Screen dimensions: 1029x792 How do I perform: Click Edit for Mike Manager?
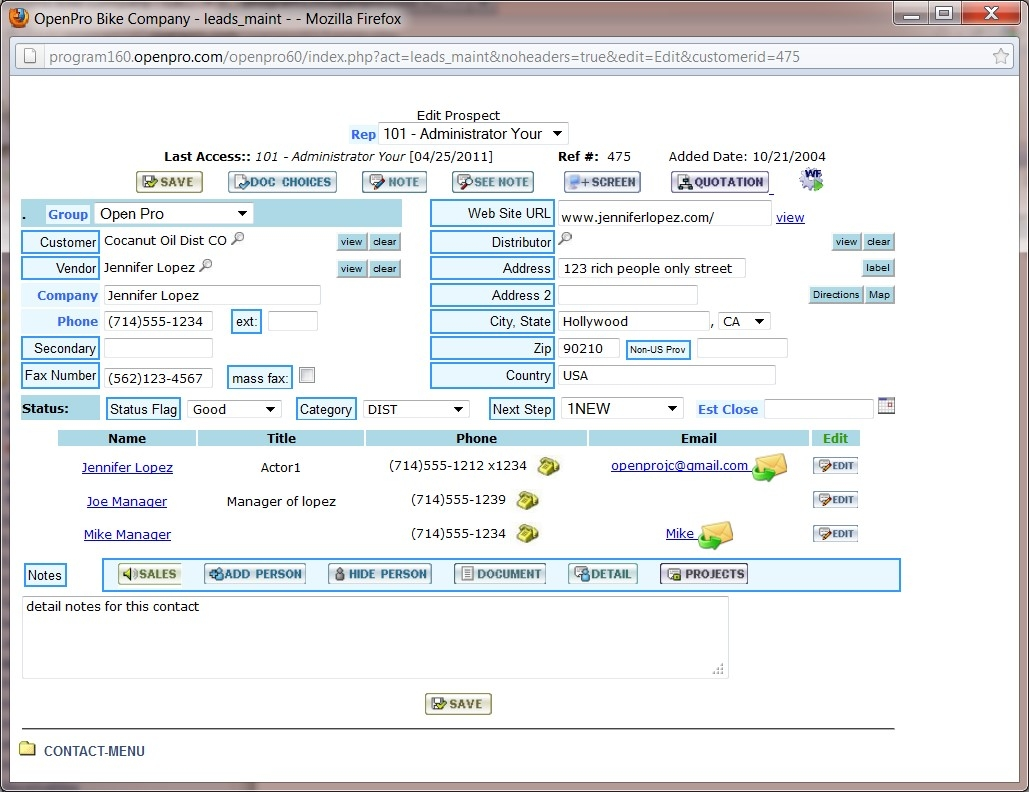tap(835, 534)
